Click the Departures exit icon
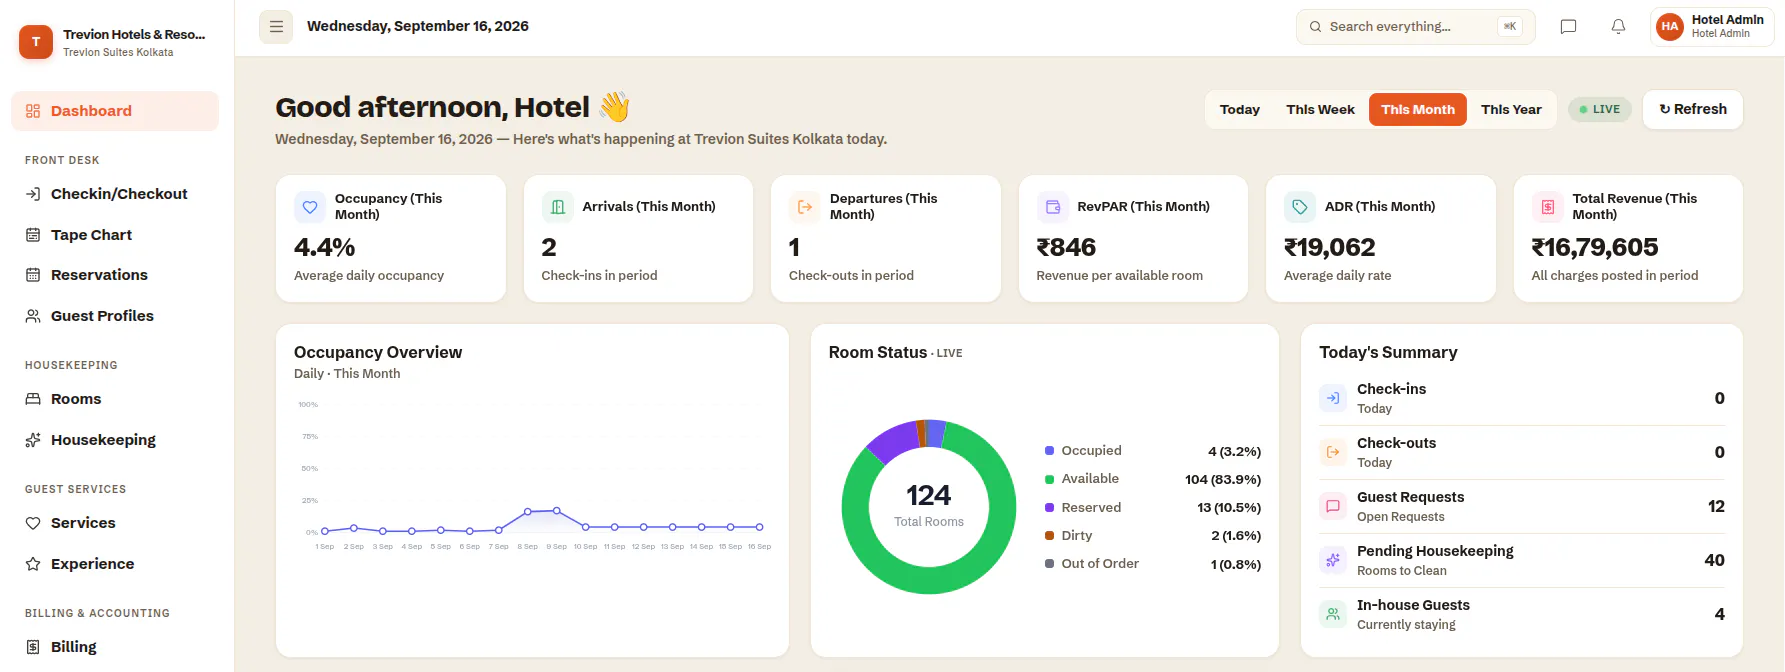 (x=805, y=207)
